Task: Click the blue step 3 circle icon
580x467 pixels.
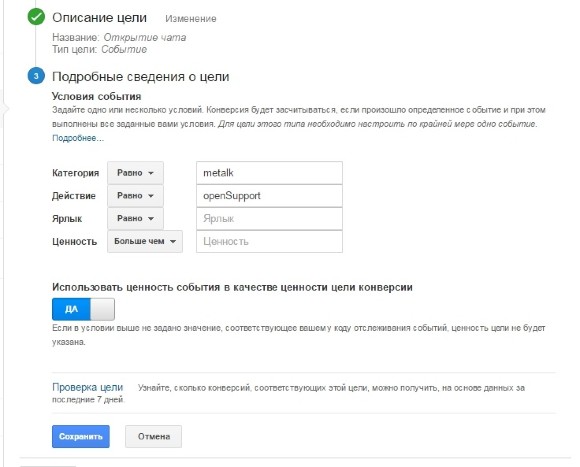Action: (36, 76)
